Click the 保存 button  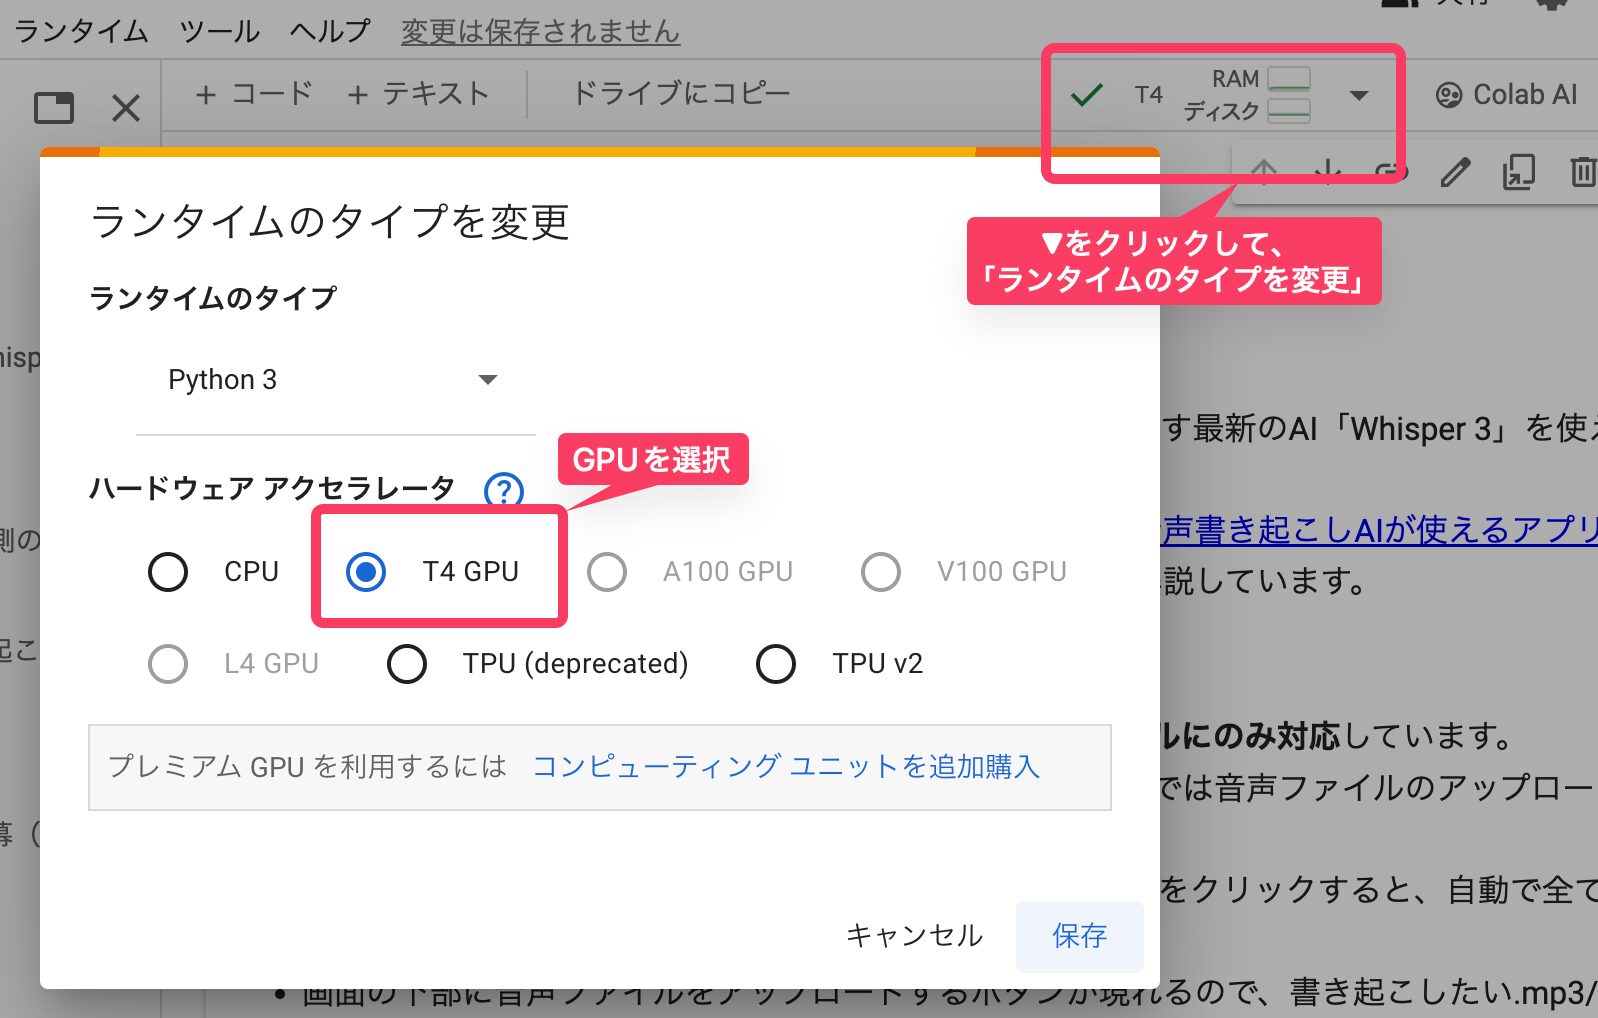[x=1079, y=936]
